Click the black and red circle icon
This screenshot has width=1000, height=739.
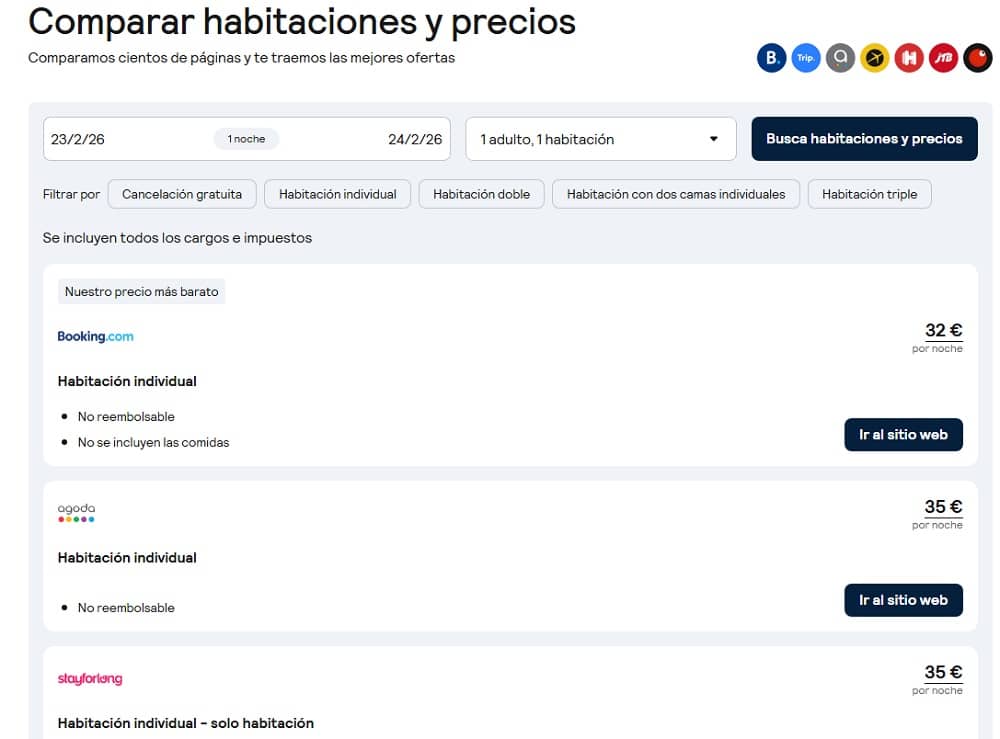pyautogui.click(x=978, y=58)
